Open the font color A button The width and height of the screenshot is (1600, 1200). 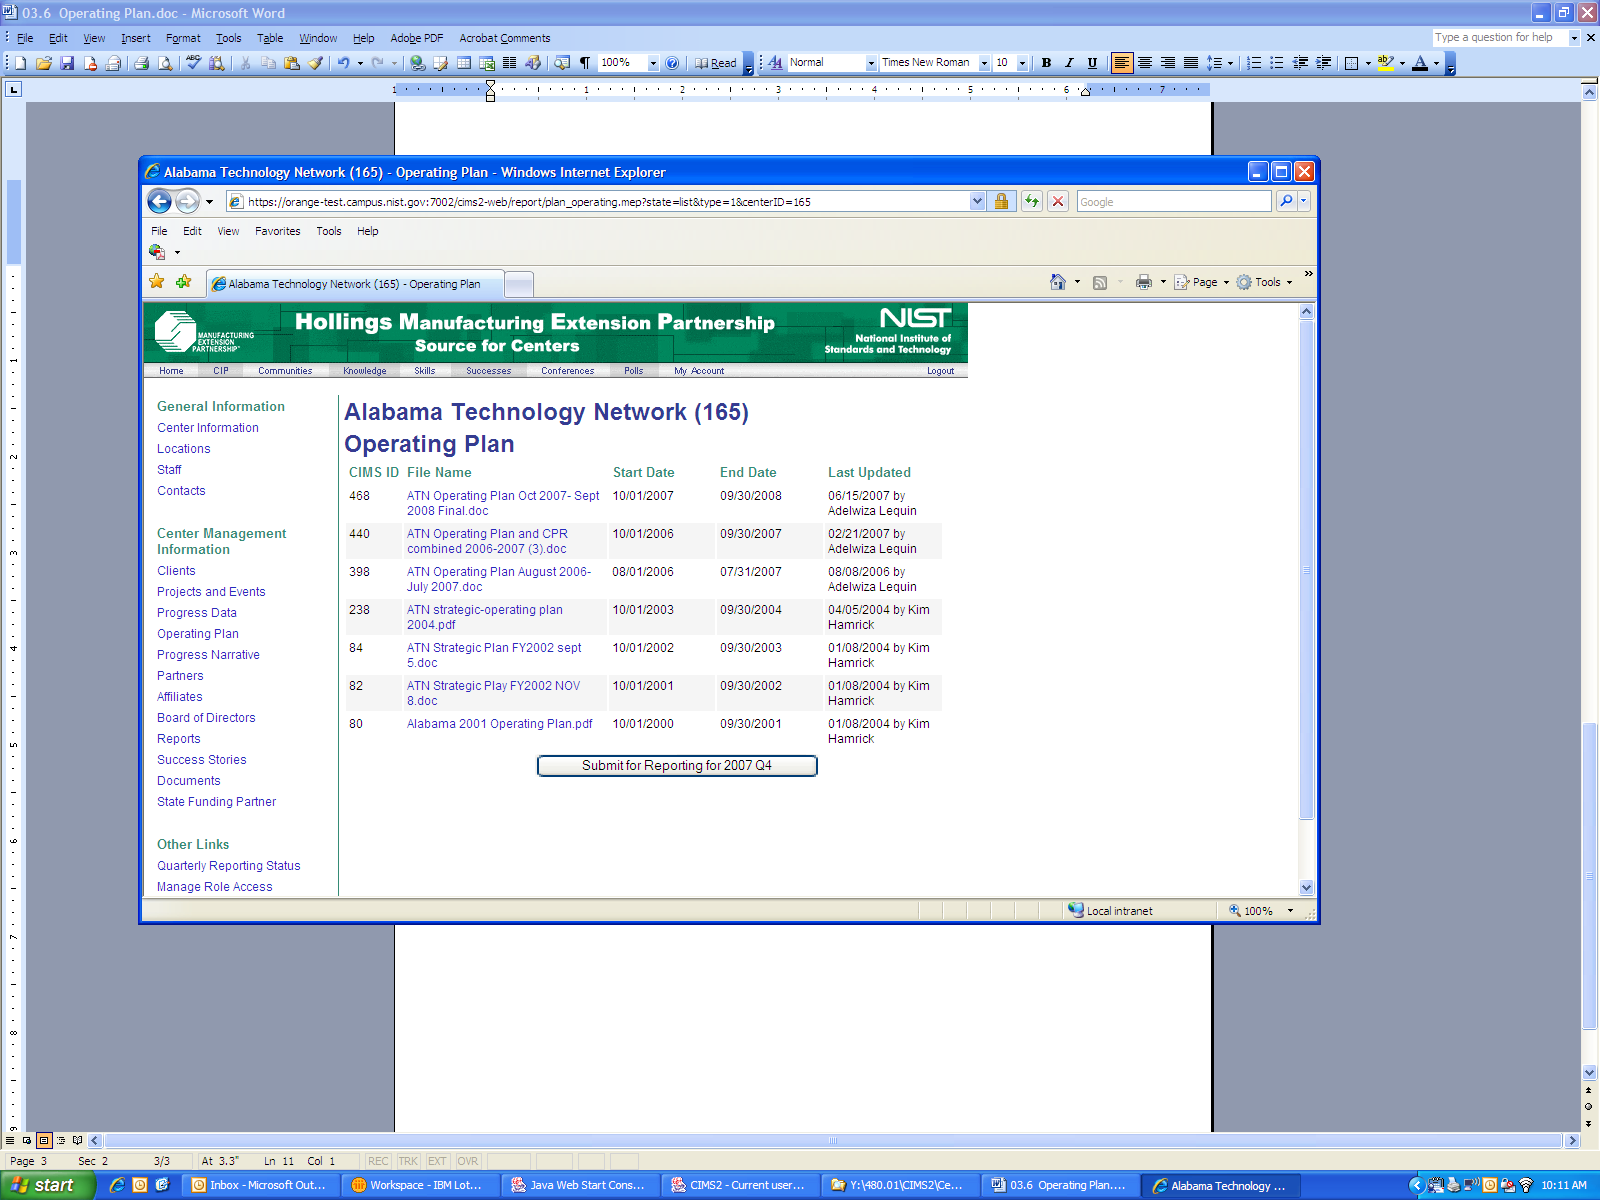coord(1420,63)
